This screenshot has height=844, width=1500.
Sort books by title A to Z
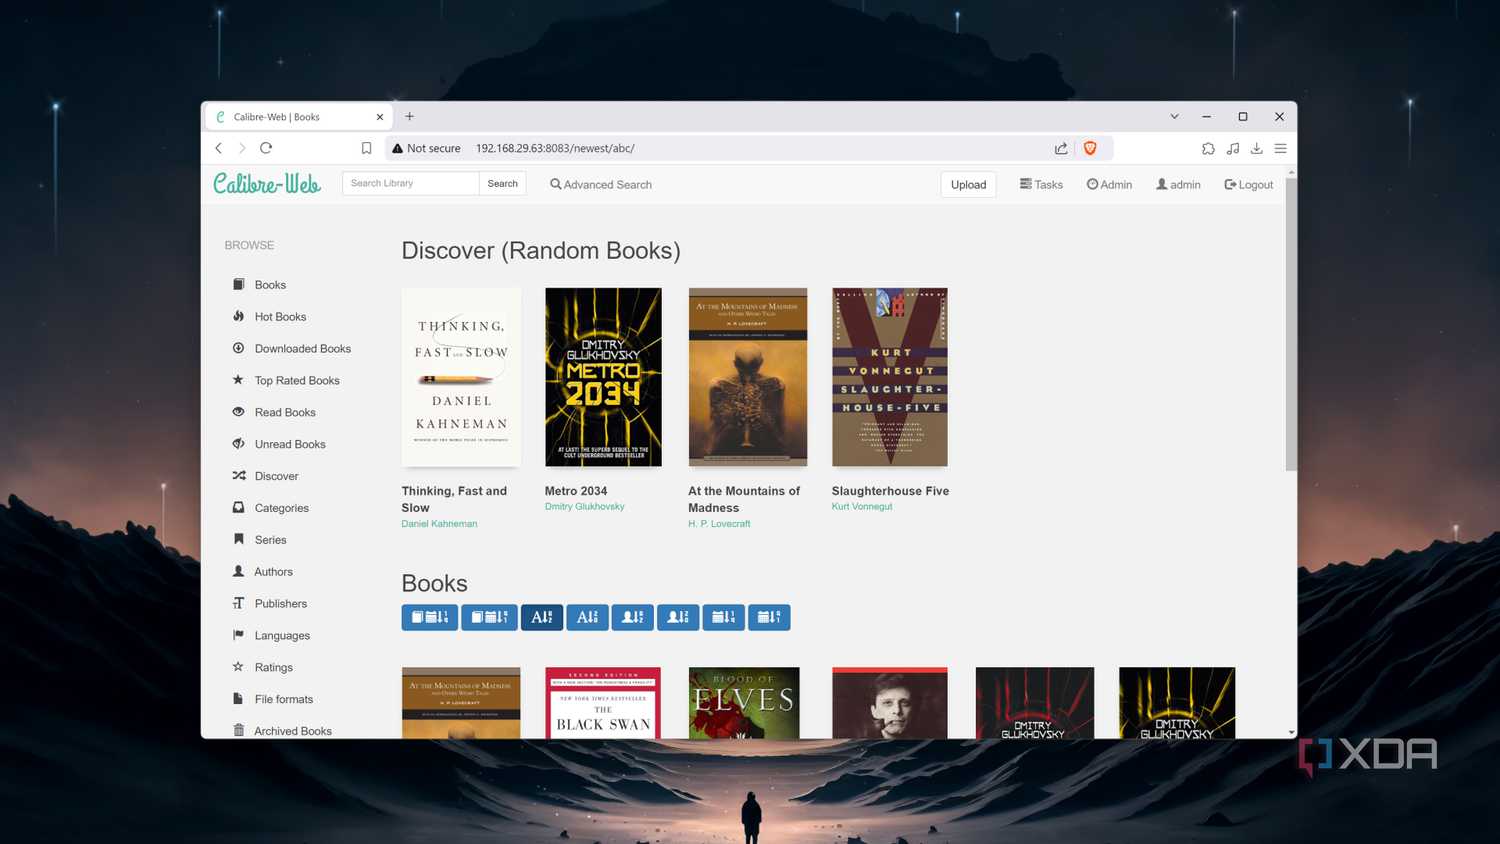[x=542, y=617]
